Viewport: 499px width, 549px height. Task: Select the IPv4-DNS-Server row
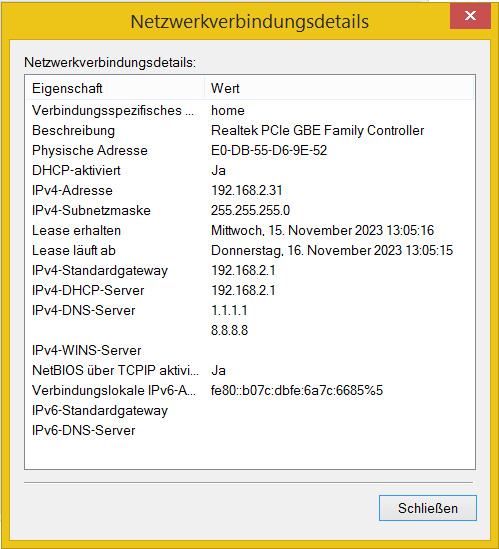coord(250,310)
